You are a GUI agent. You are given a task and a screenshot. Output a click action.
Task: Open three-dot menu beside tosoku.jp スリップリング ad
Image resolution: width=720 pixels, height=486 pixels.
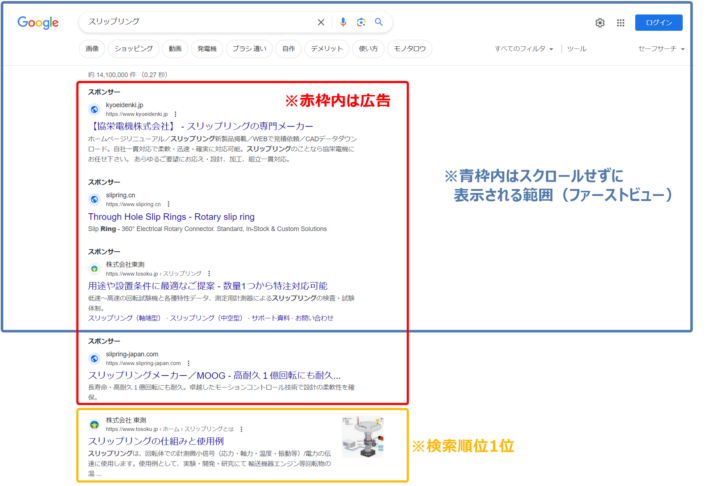tap(209, 273)
